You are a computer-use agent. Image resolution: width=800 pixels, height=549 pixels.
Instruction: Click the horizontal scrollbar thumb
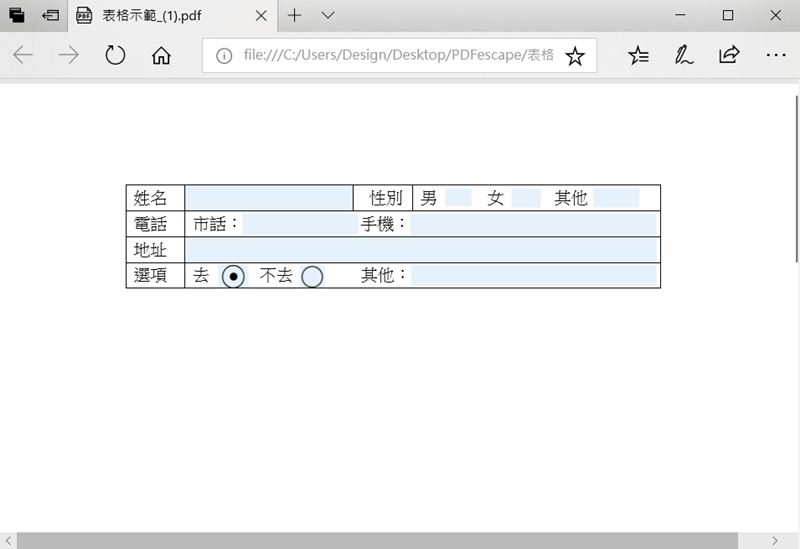coord(377,541)
